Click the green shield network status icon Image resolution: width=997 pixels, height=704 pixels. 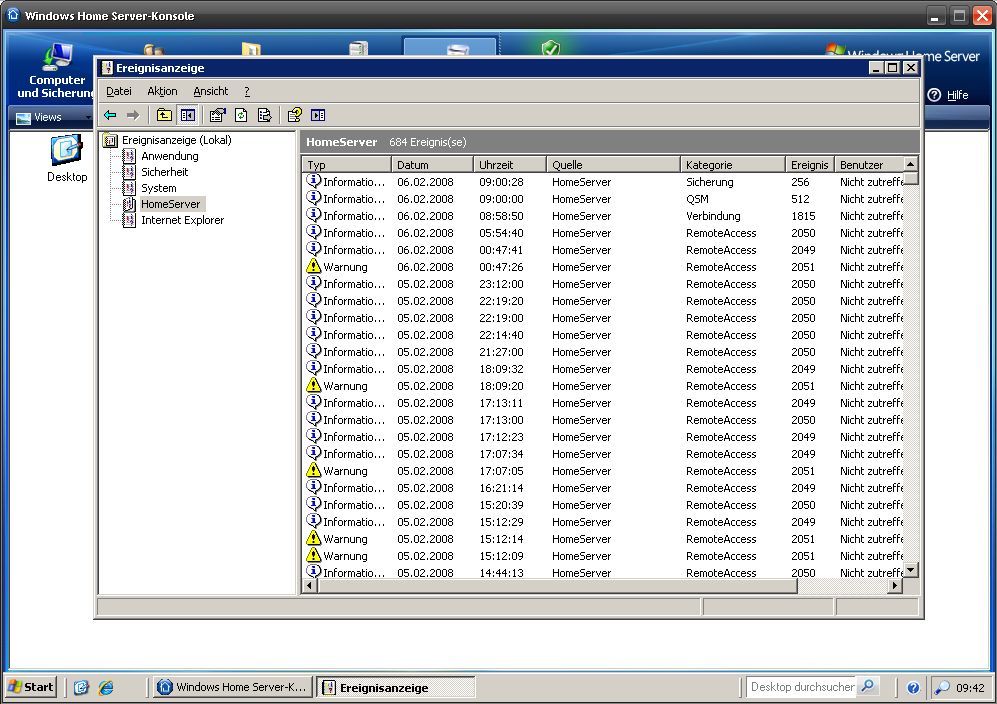(x=551, y=48)
